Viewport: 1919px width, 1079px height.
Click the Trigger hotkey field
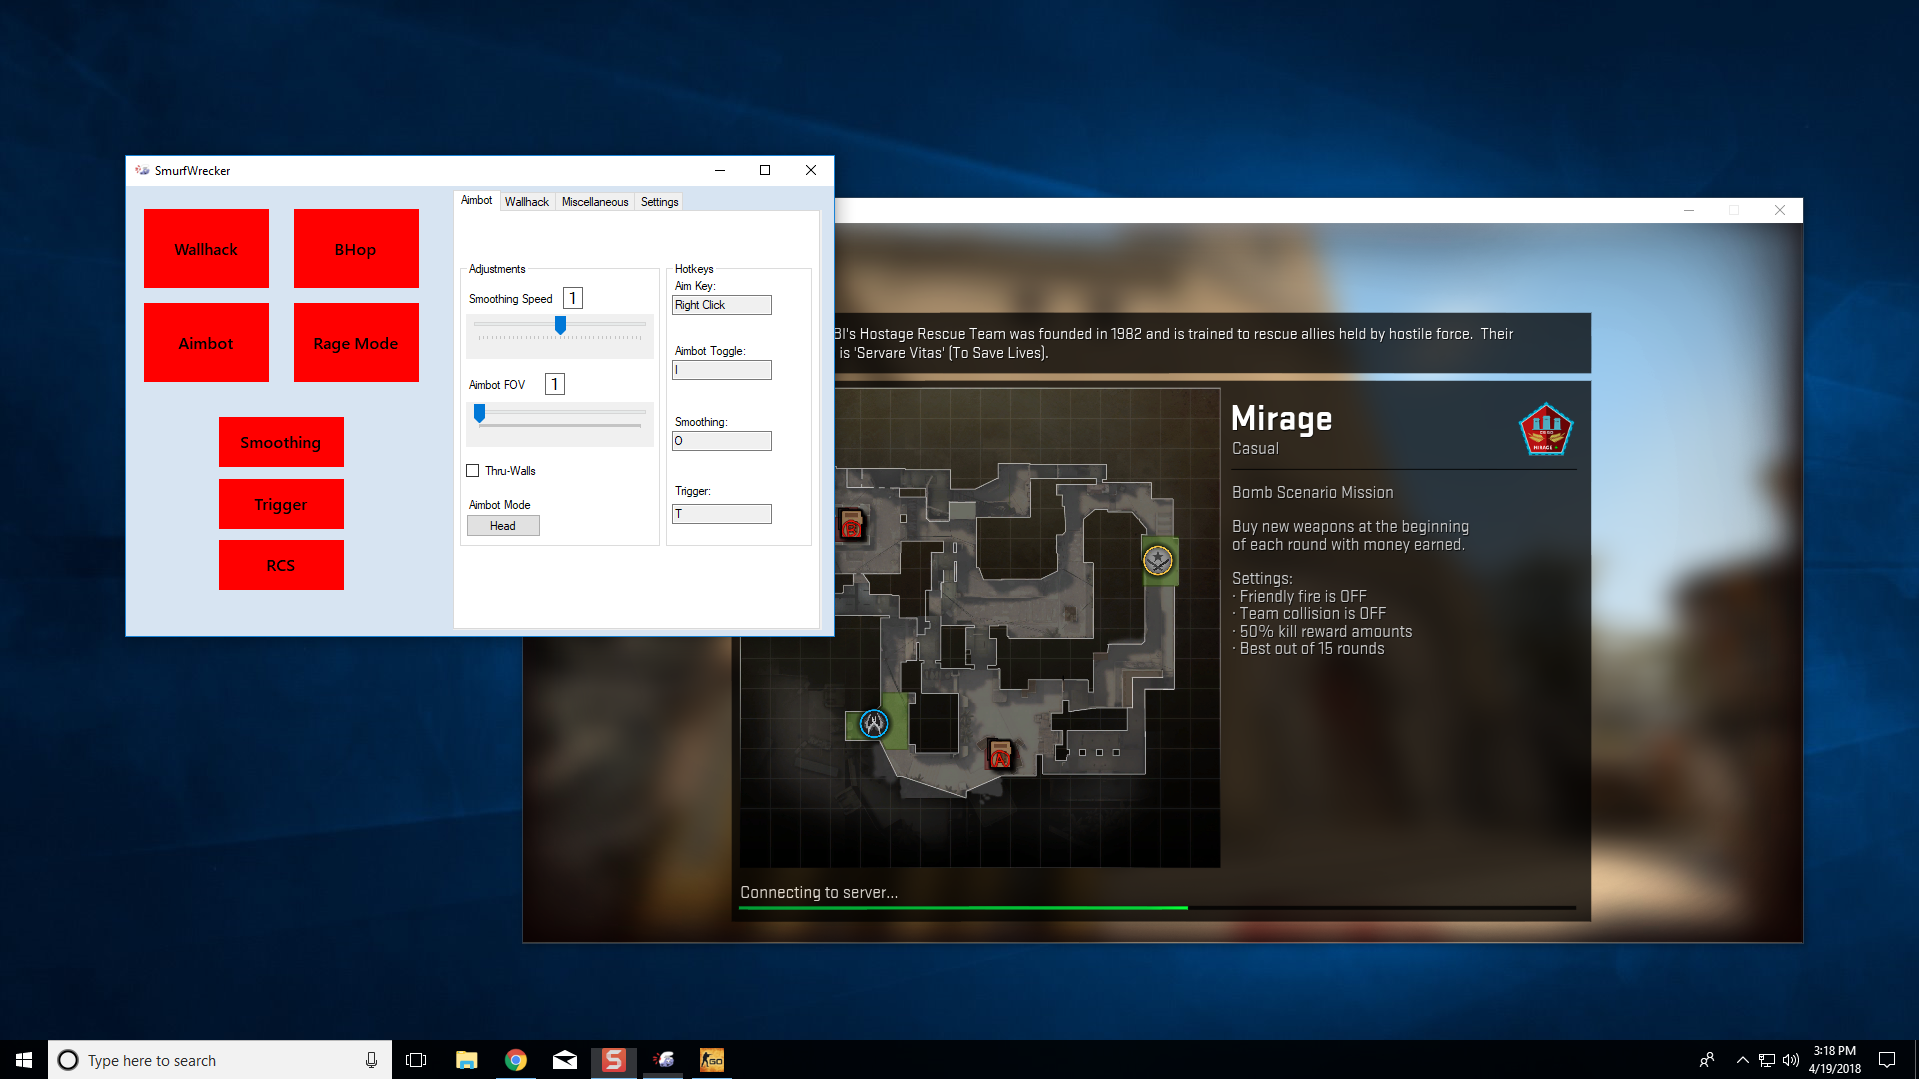click(722, 514)
